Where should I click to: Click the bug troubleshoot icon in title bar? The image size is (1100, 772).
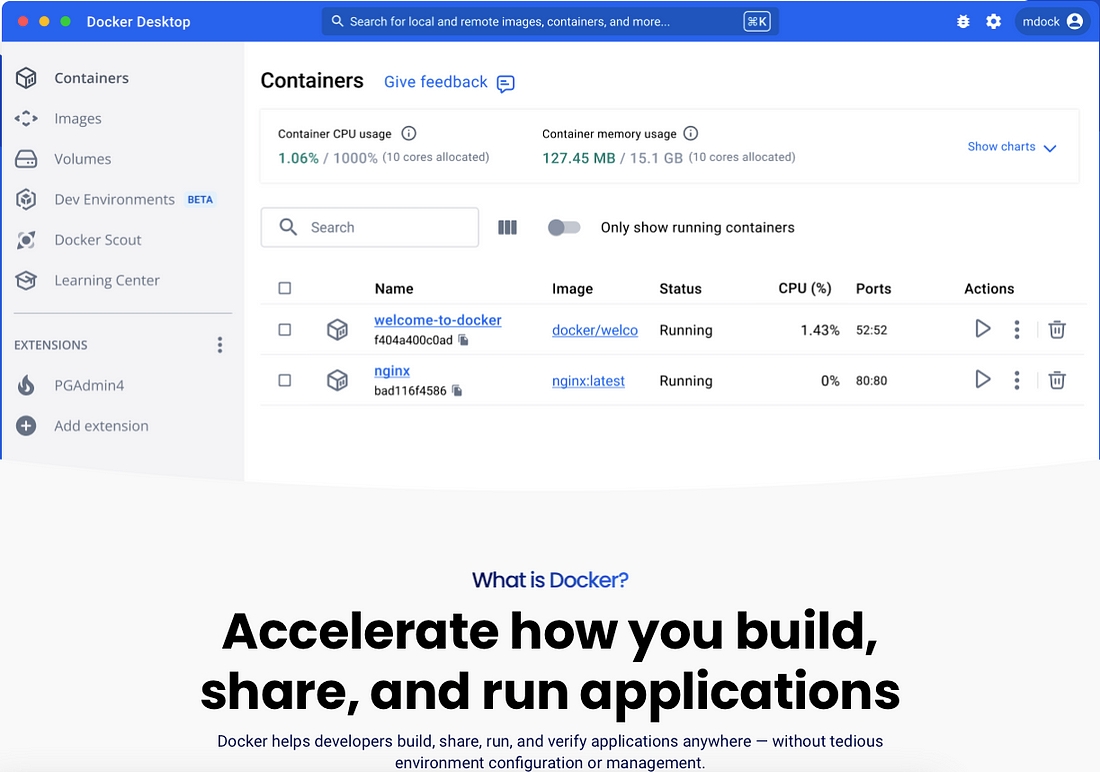963,22
